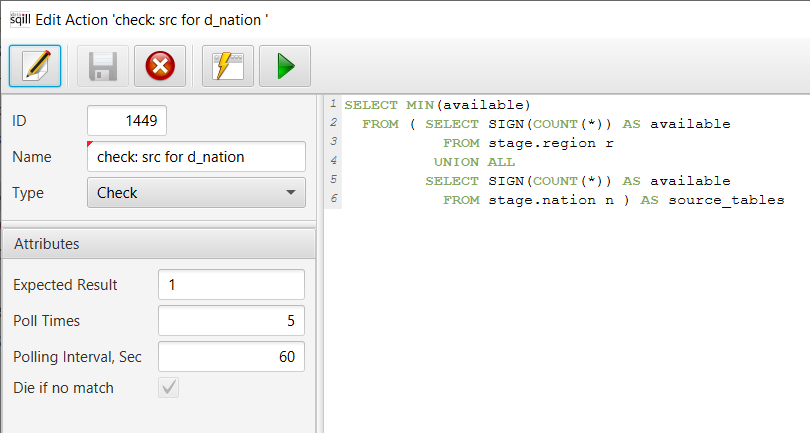Click the lightning bolt script icon
The image size is (810, 433).
tap(228, 67)
